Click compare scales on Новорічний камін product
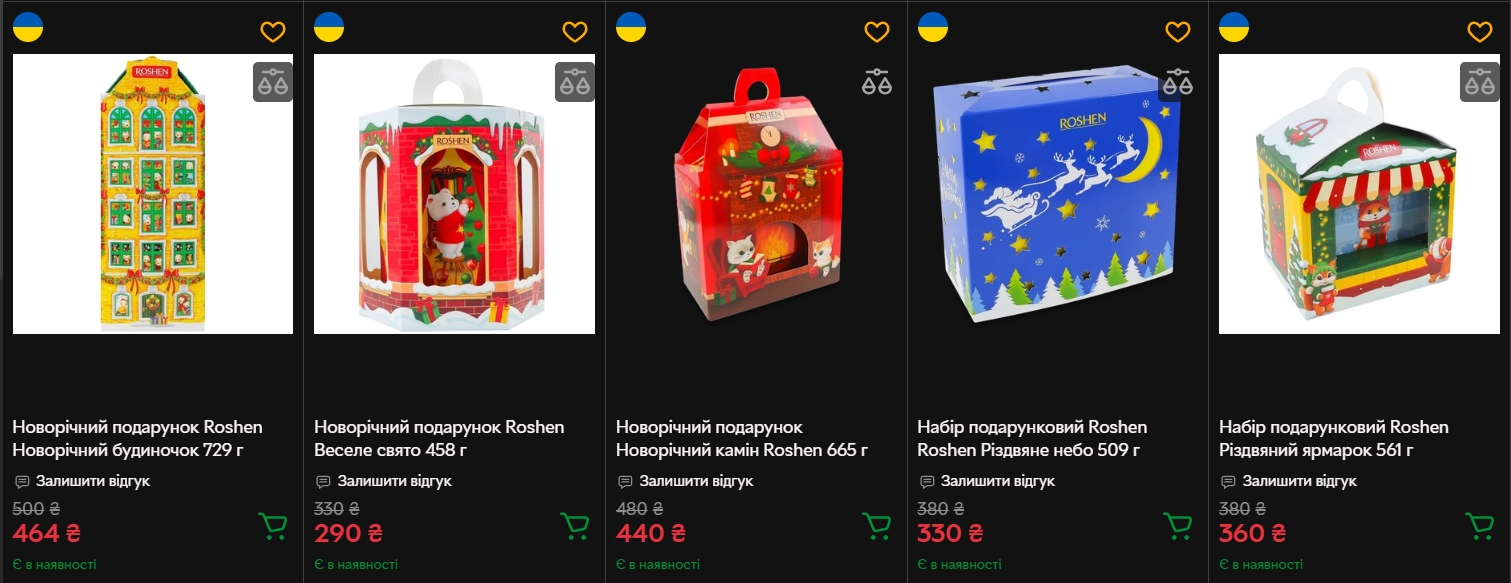1511x583 pixels. (877, 82)
